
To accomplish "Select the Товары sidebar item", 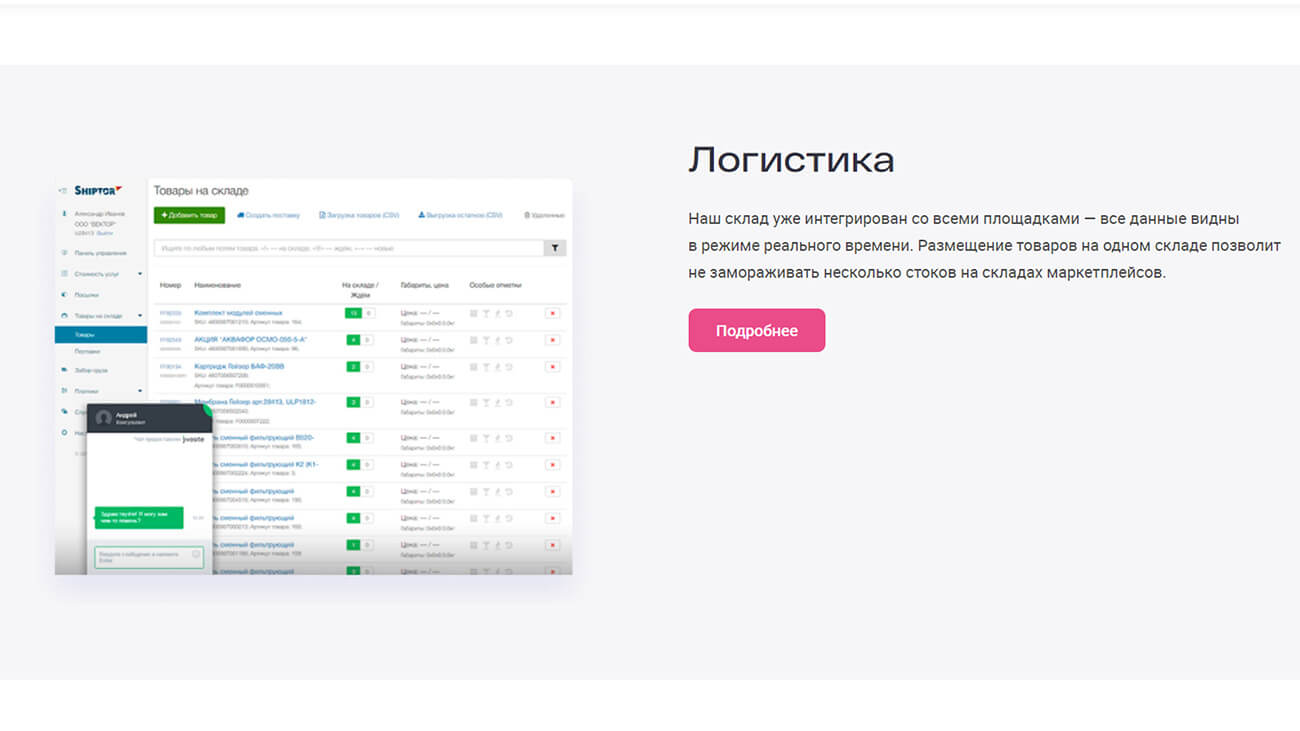I will [100, 335].
